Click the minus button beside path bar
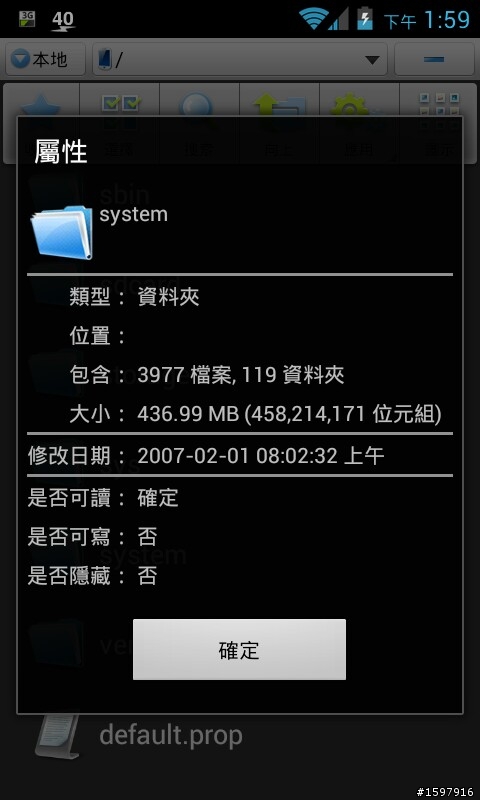480x800 pixels. tap(435, 60)
